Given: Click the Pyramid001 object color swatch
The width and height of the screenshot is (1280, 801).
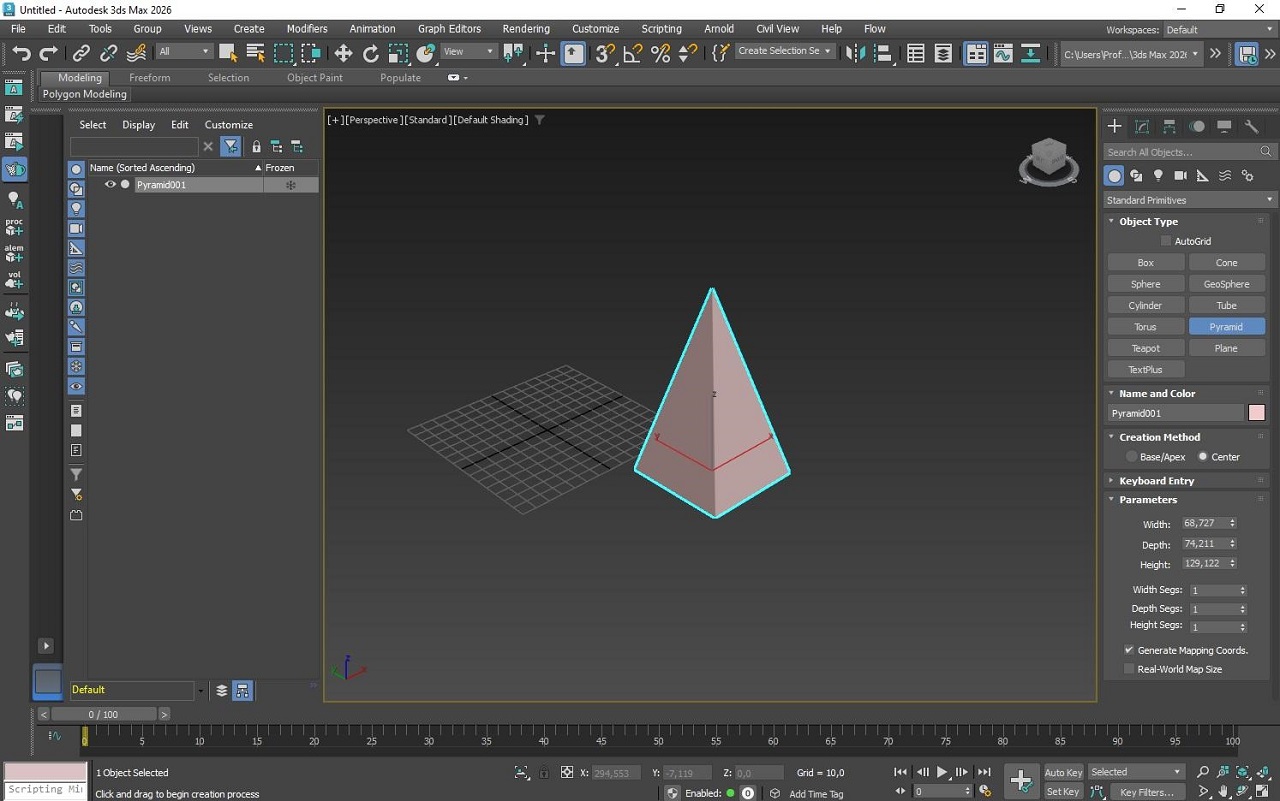Looking at the screenshot, I should click(1257, 413).
